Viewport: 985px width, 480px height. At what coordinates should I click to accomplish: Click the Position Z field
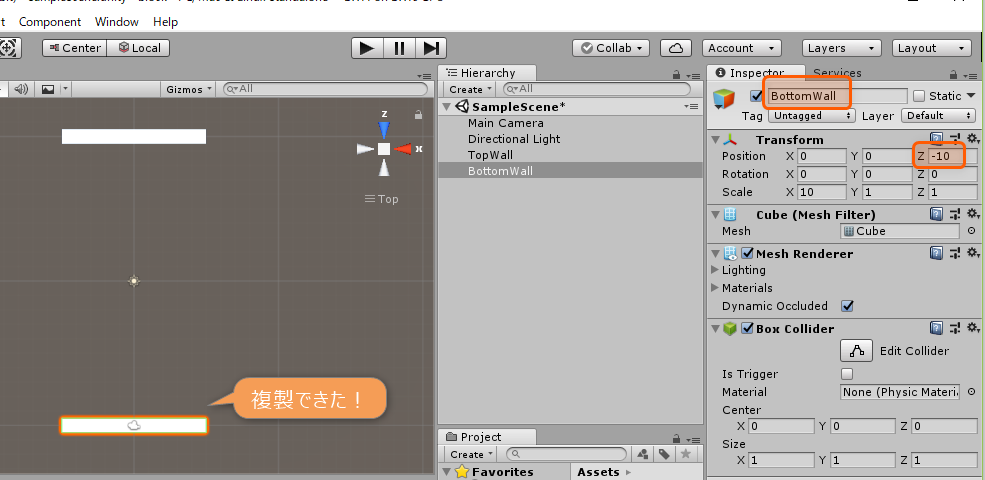[x=953, y=156]
